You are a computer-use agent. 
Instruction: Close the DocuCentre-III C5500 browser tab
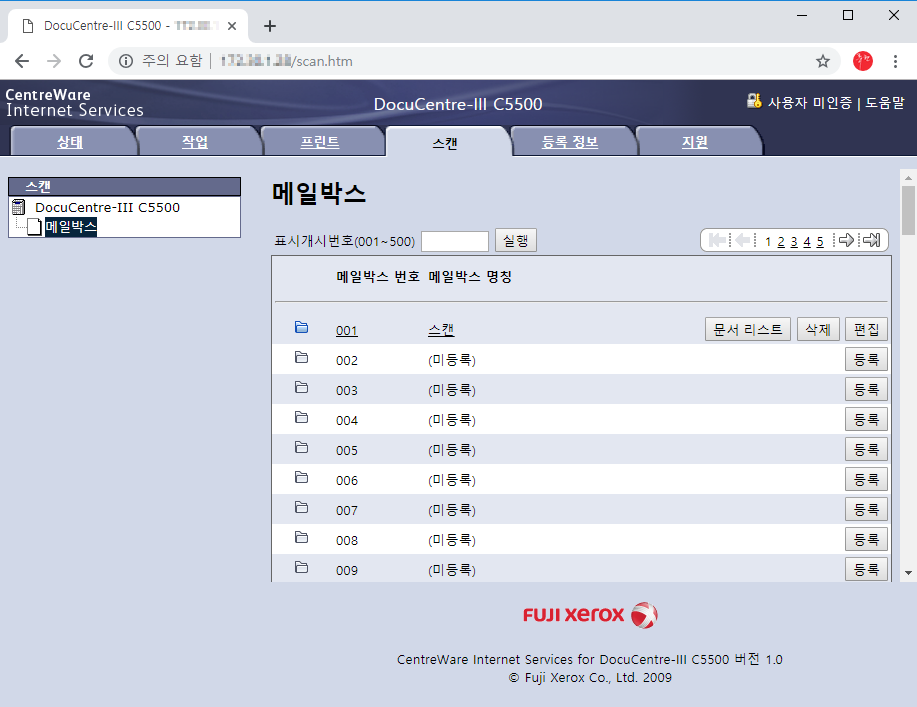point(232,26)
